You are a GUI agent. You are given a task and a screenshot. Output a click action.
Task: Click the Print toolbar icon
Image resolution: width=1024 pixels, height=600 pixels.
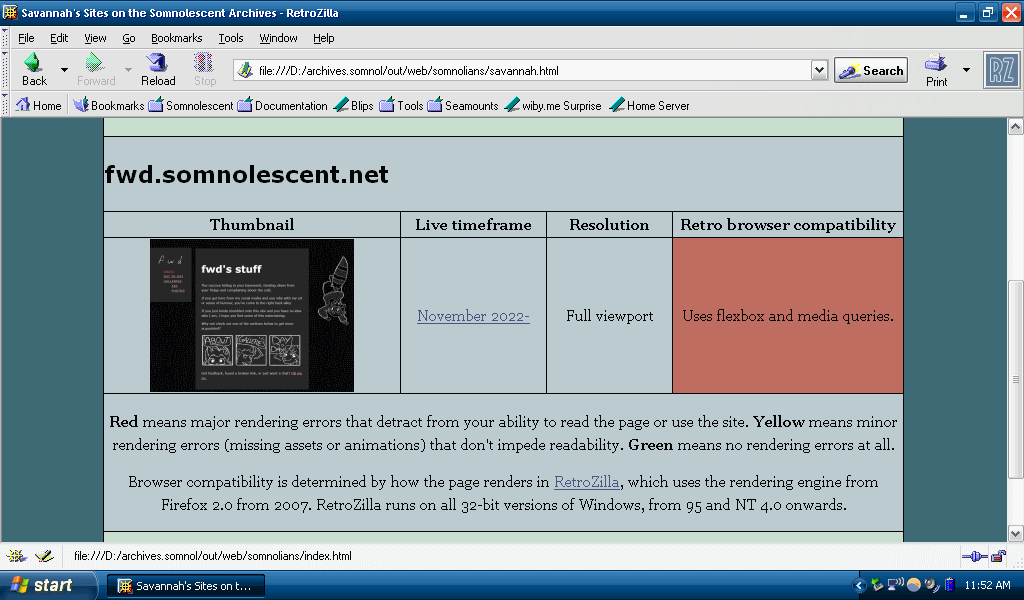pos(936,69)
